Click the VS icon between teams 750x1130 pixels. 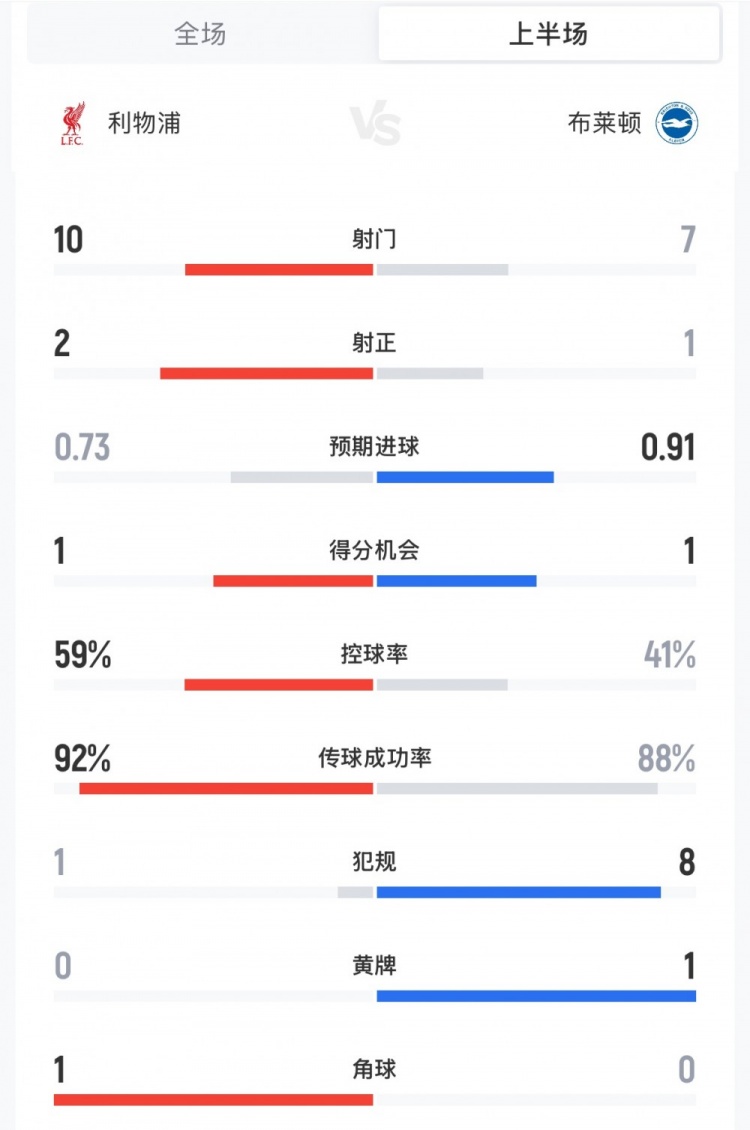click(x=375, y=126)
